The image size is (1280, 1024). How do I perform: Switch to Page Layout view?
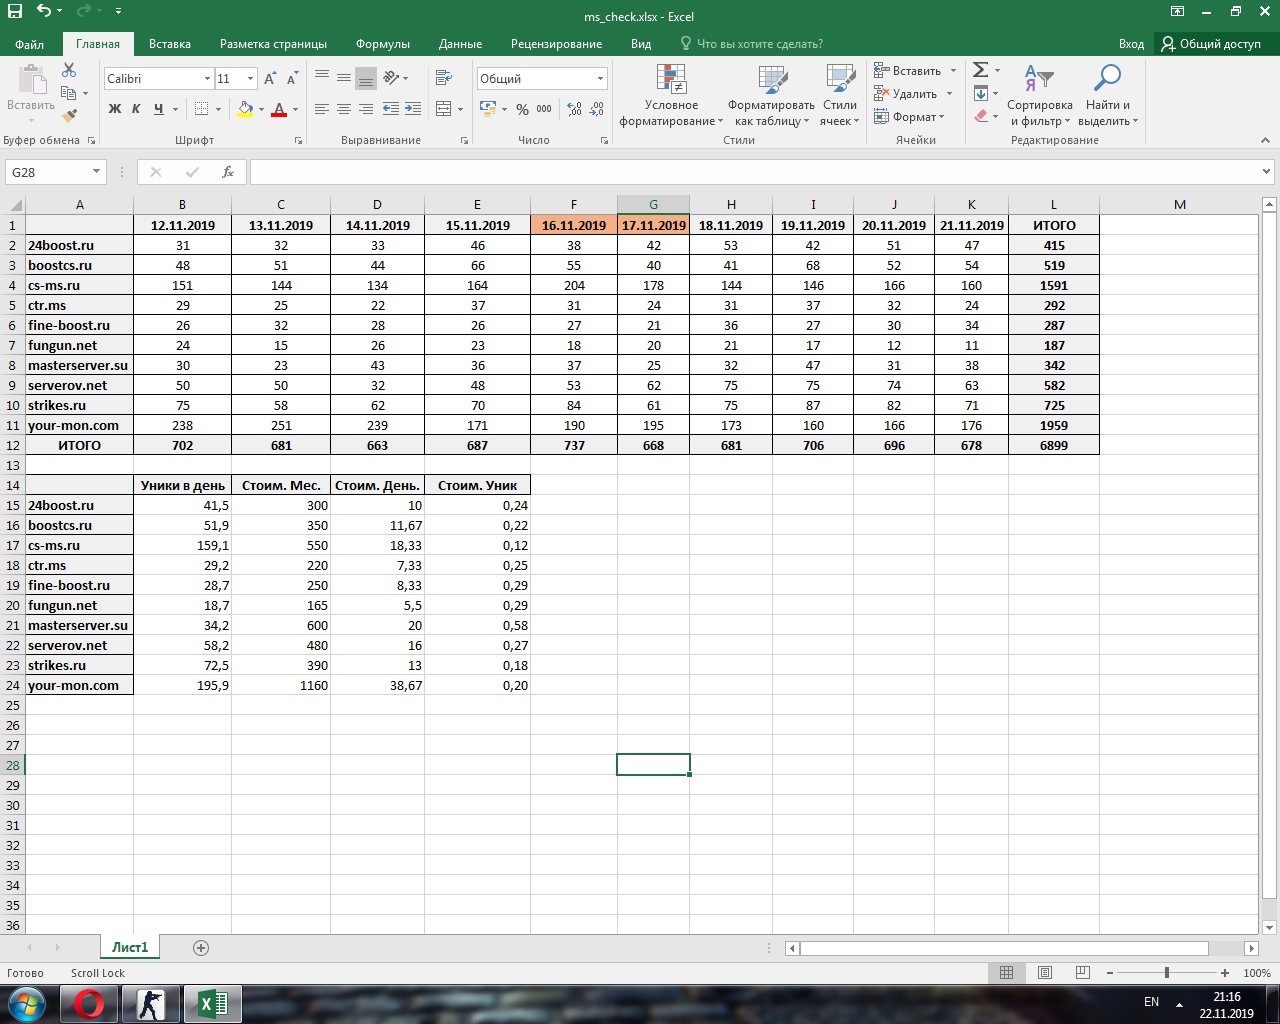pos(1045,973)
